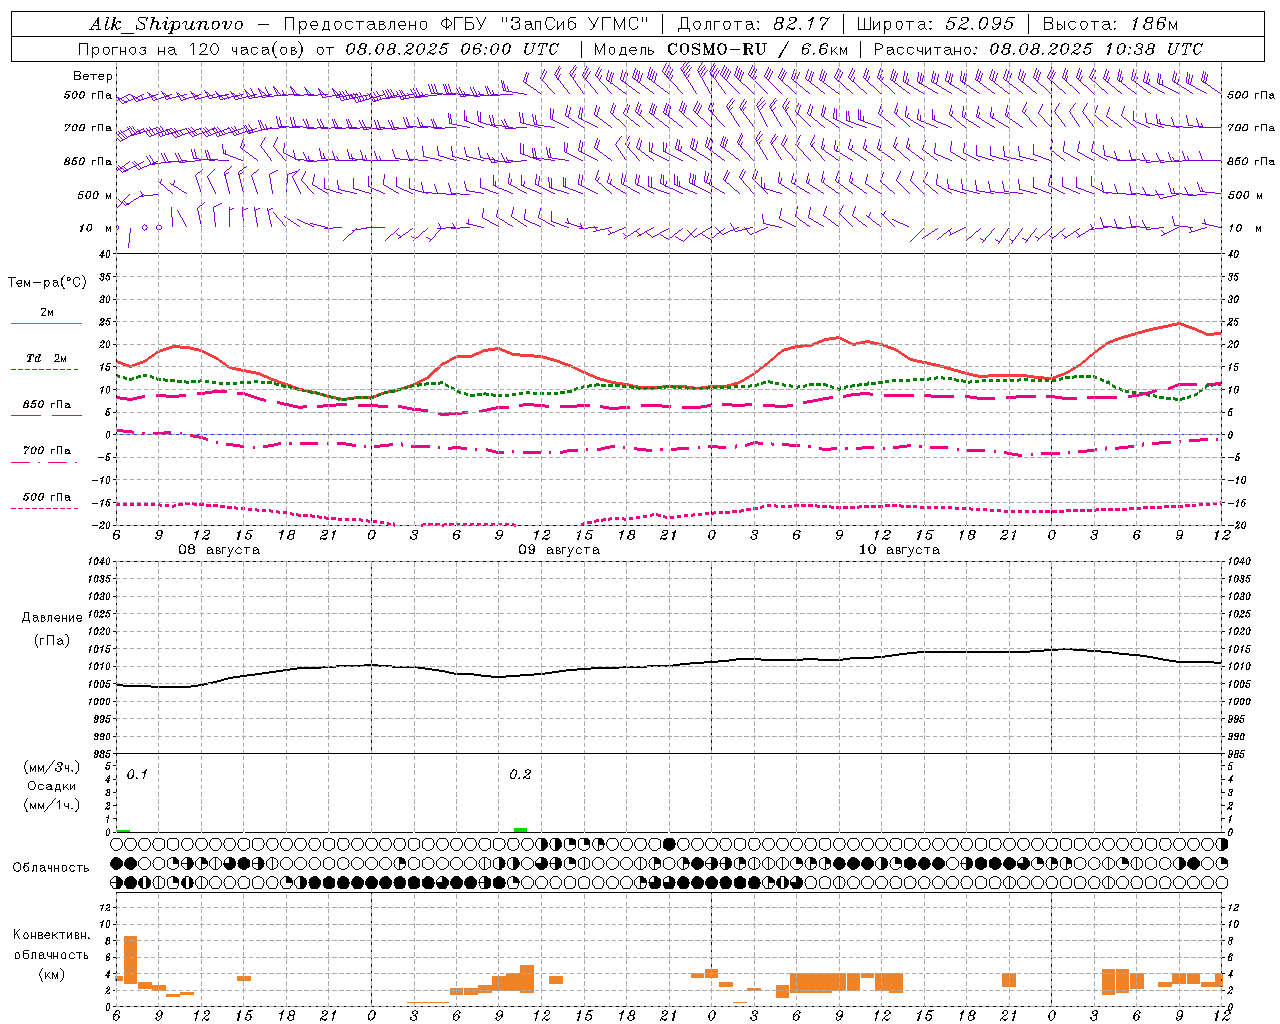Click the 09 августа date label
Viewport: 1280px width, 1024px height.
click(559, 550)
